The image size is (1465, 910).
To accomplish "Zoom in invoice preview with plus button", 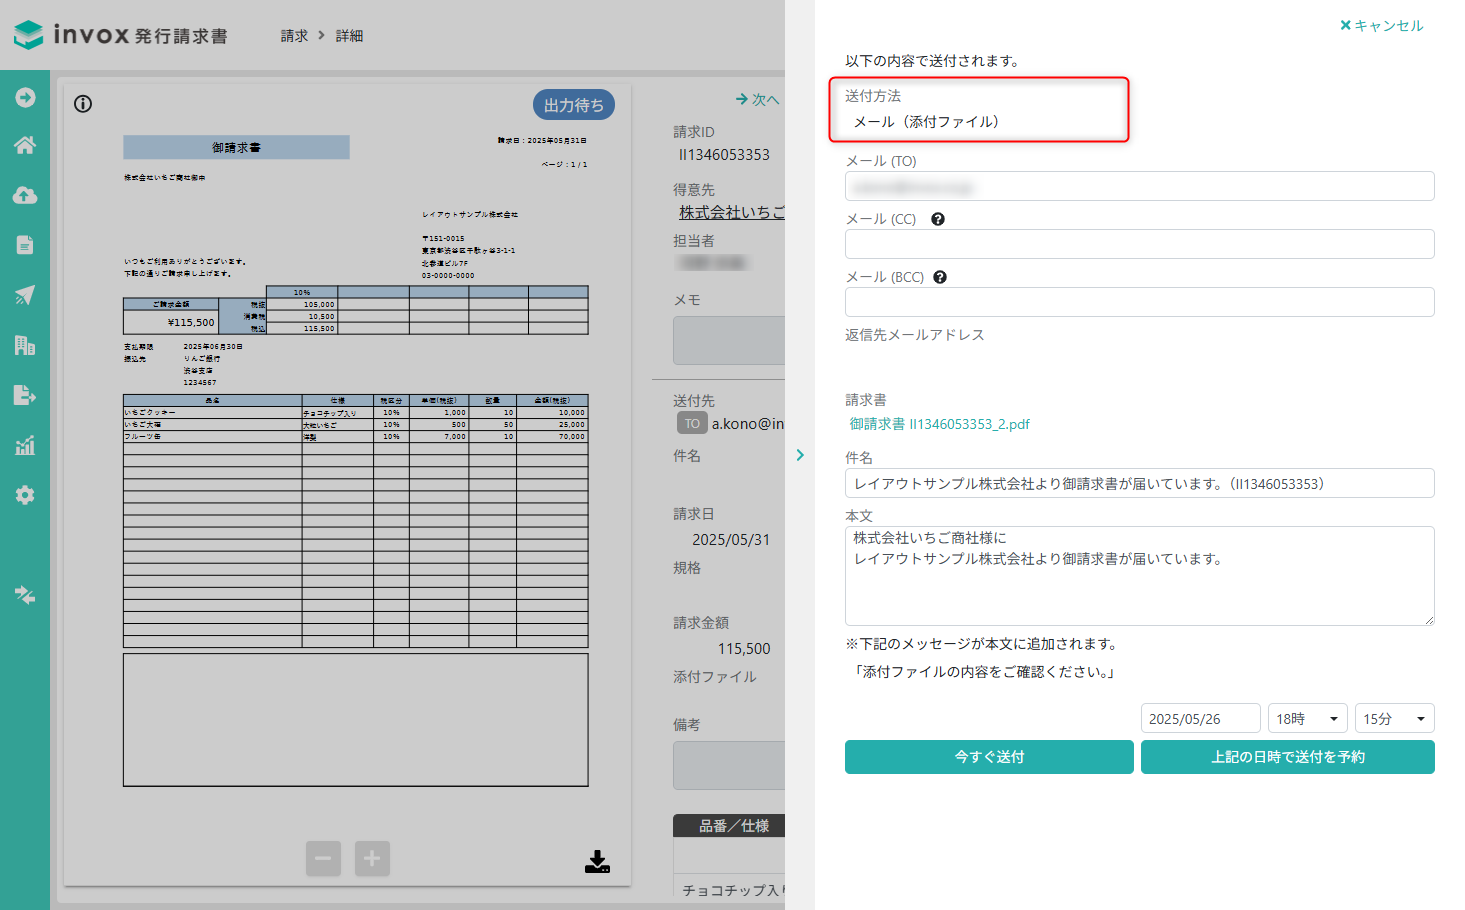I will (372, 858).
